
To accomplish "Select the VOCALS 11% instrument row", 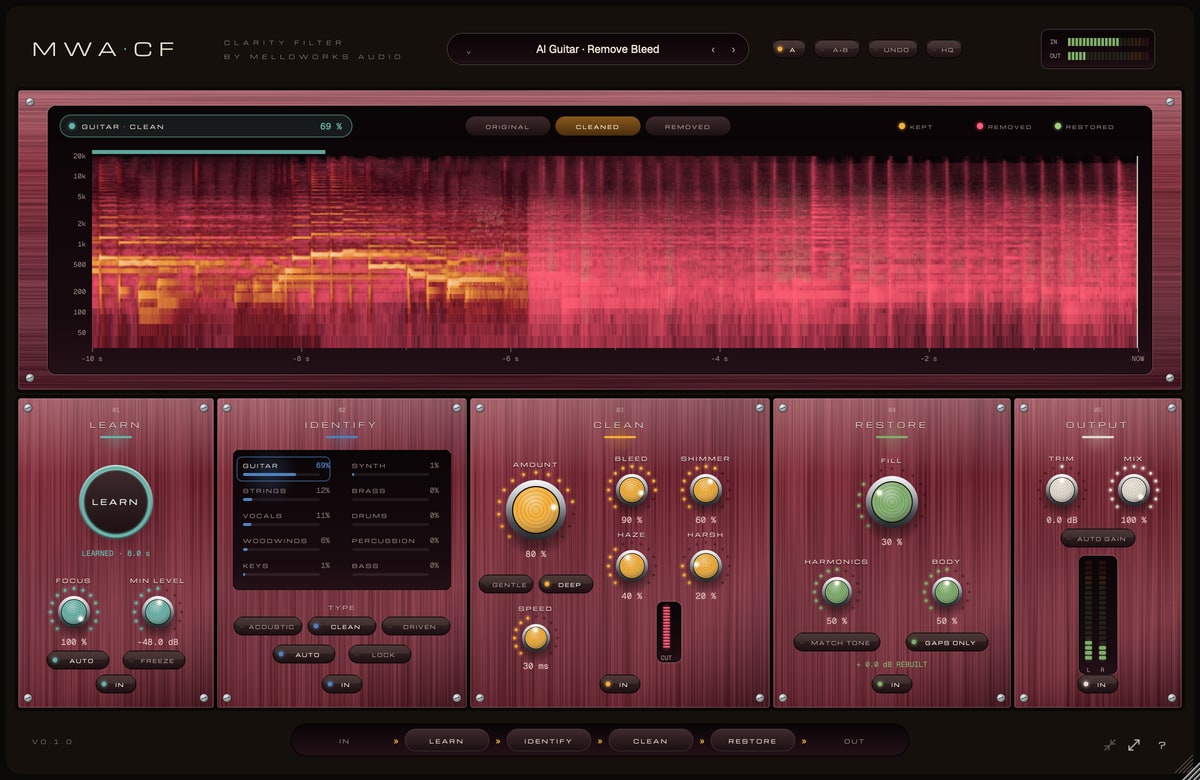I will [x=286, y=518].
